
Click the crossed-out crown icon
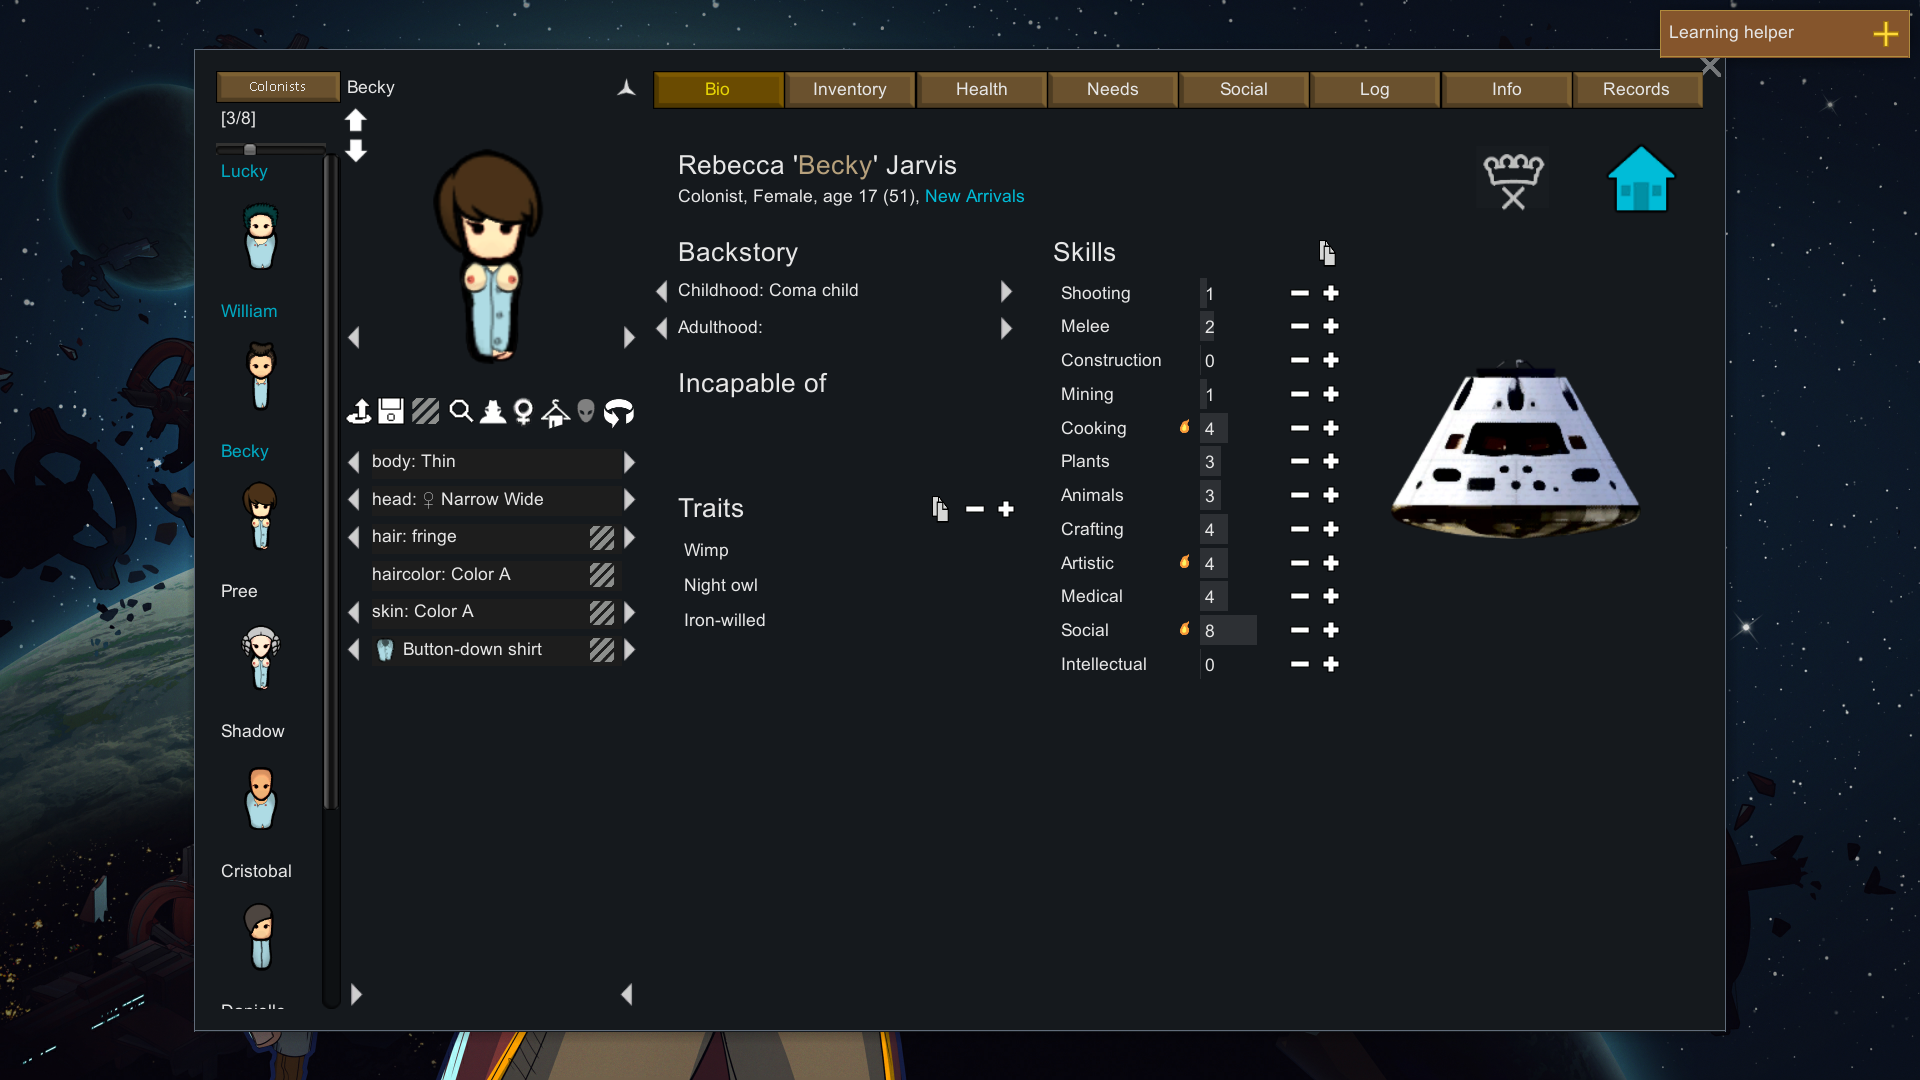[x=1513, y=181]
